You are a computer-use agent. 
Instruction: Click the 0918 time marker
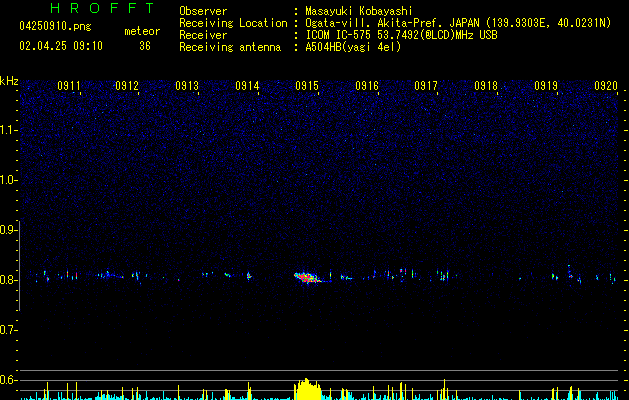click(486, 86)
